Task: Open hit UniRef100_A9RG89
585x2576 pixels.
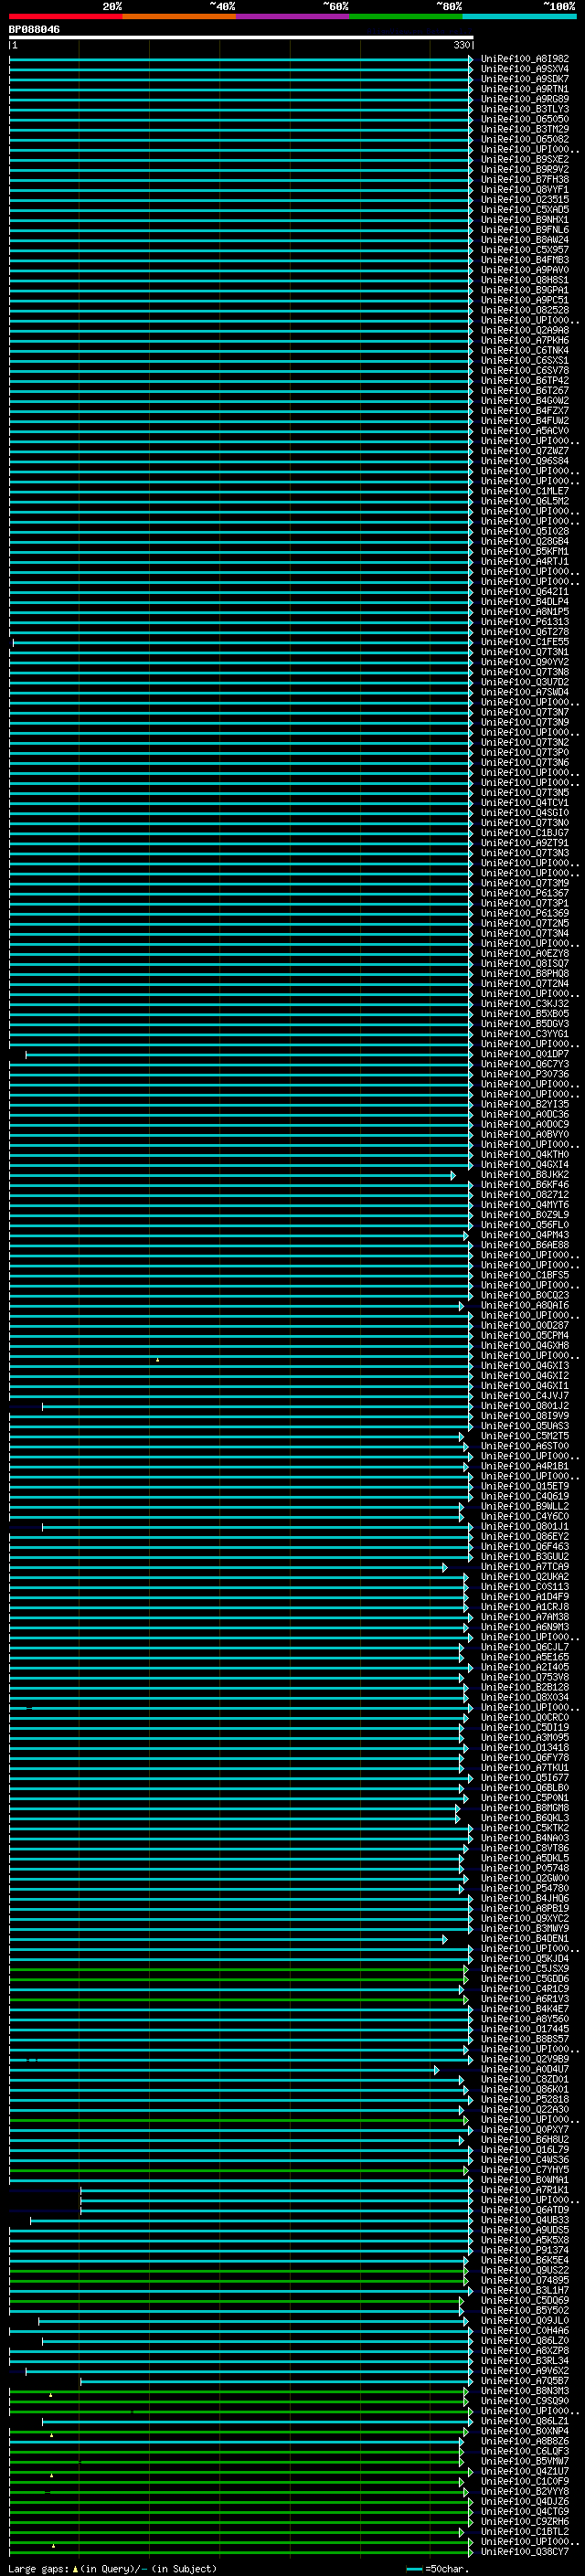Action: pyautogui.click(x=525, y=99)
